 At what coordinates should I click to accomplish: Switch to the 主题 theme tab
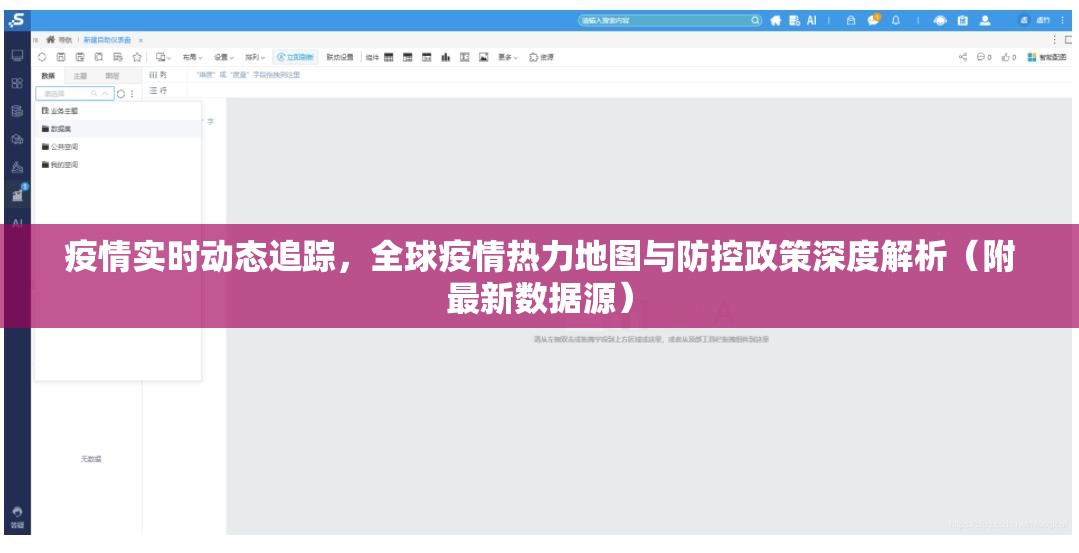click(x=80, y=75)
